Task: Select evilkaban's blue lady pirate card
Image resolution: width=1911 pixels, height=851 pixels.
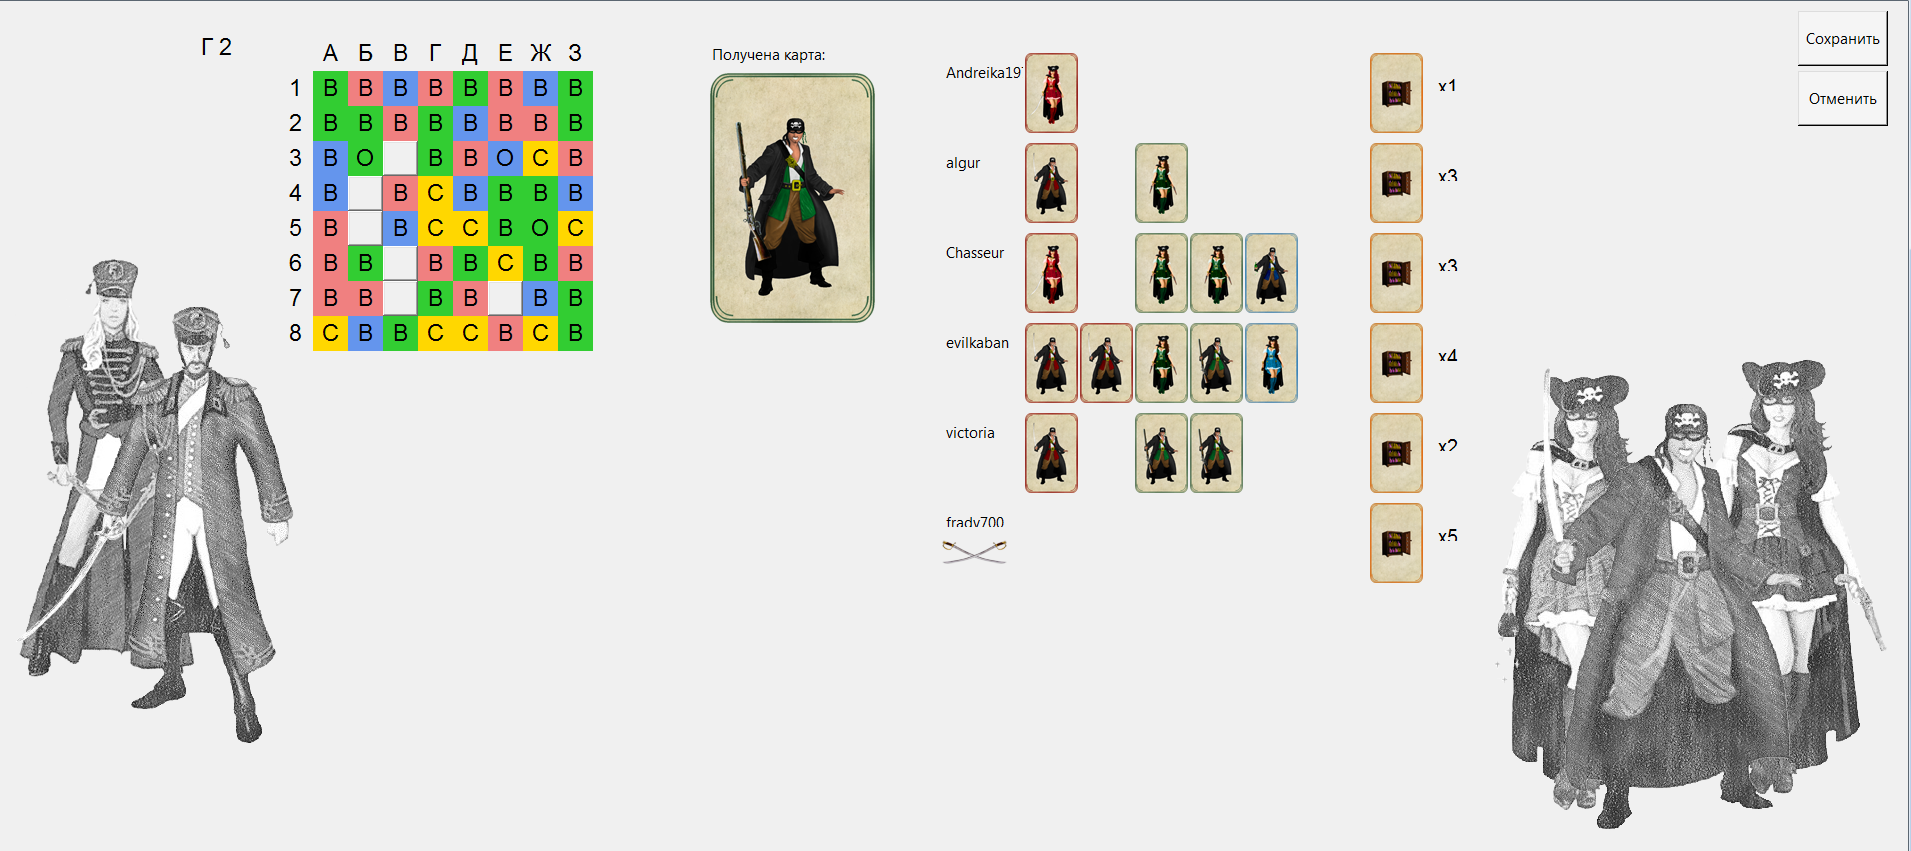Action: pos(1271,363)
